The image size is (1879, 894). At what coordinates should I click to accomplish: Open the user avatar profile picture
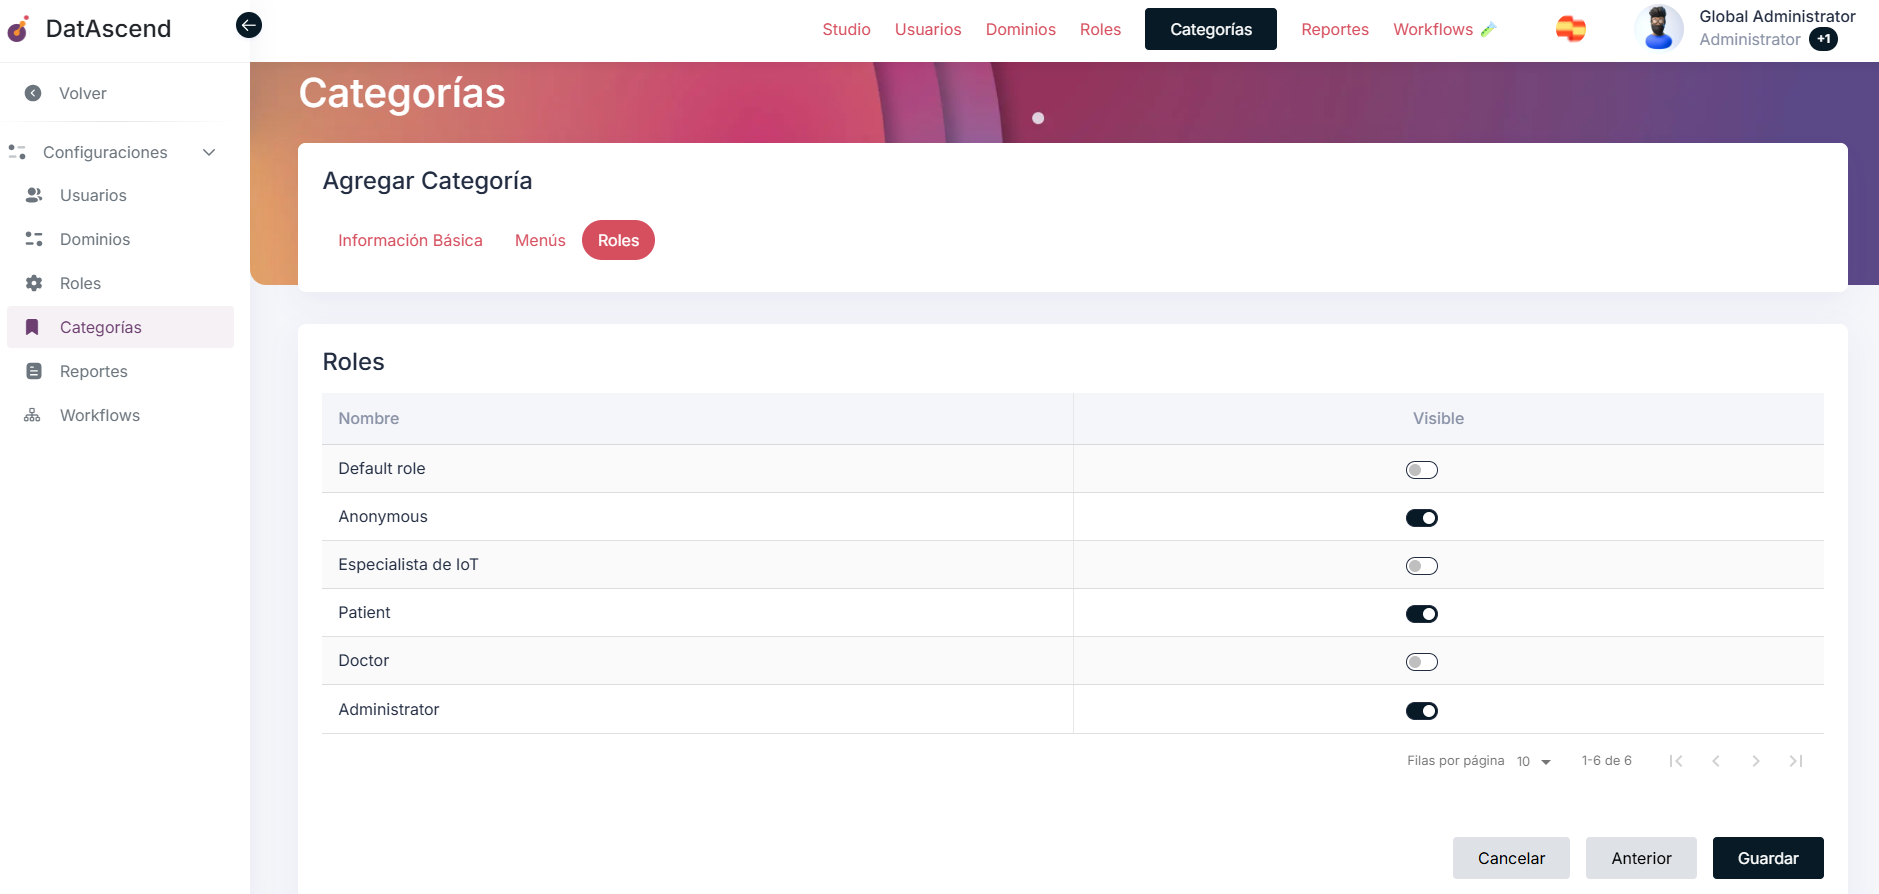1658,28
